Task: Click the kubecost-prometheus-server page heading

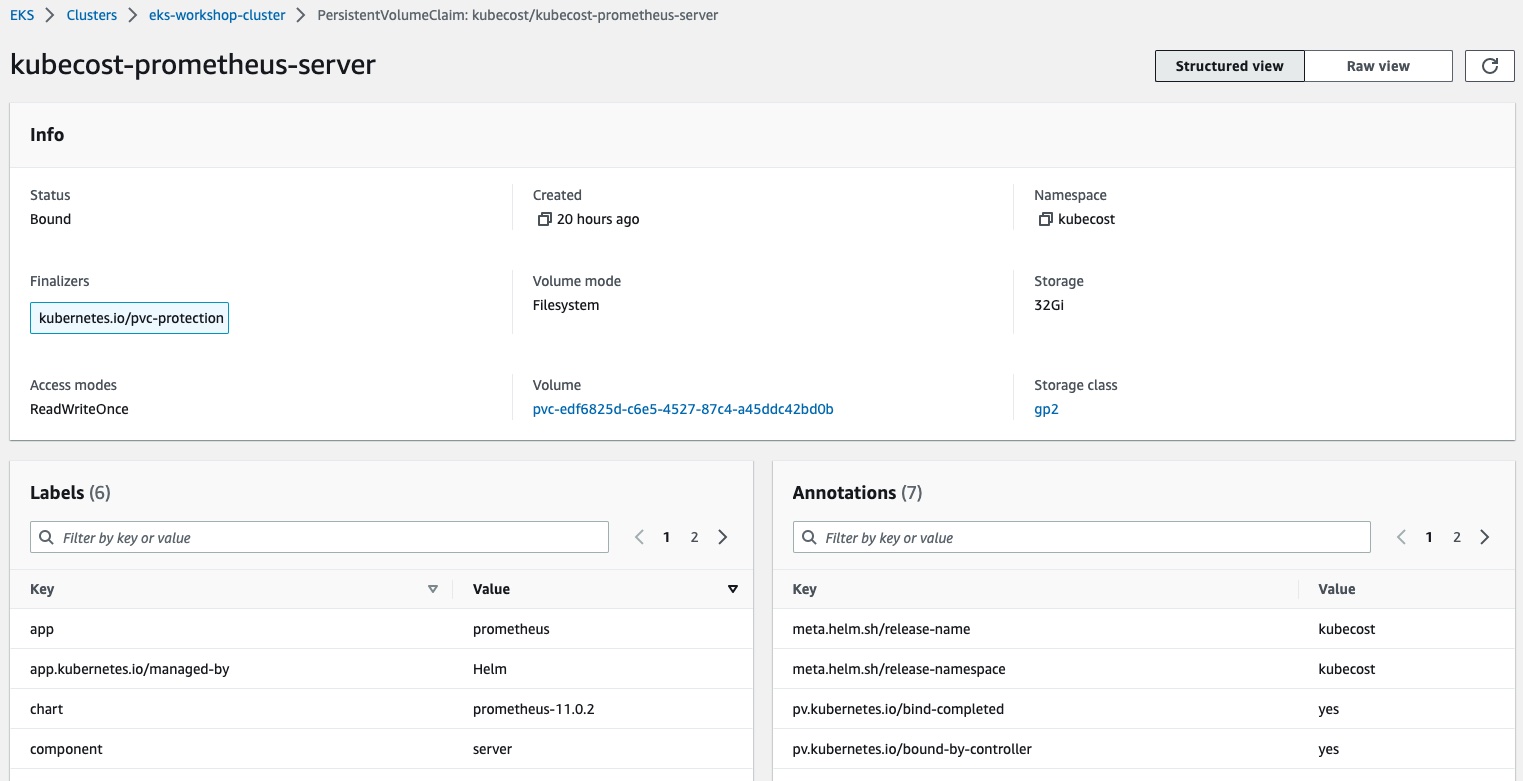Action: (x=193, y=65)
